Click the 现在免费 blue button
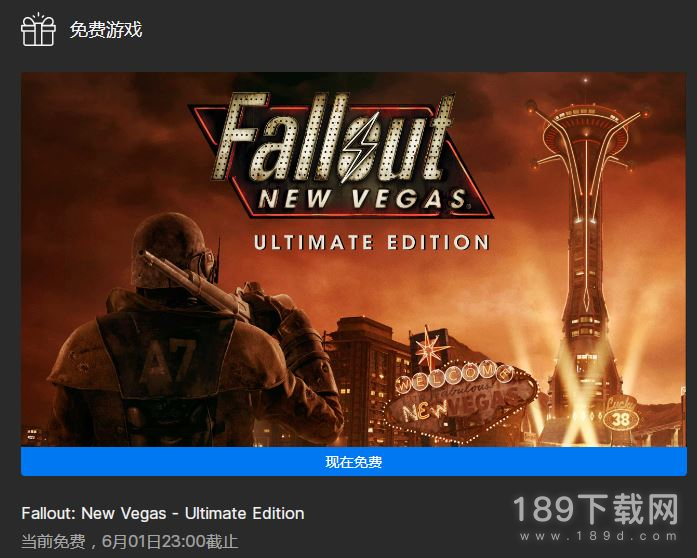 pyautogui.click(x=354, y=462)
